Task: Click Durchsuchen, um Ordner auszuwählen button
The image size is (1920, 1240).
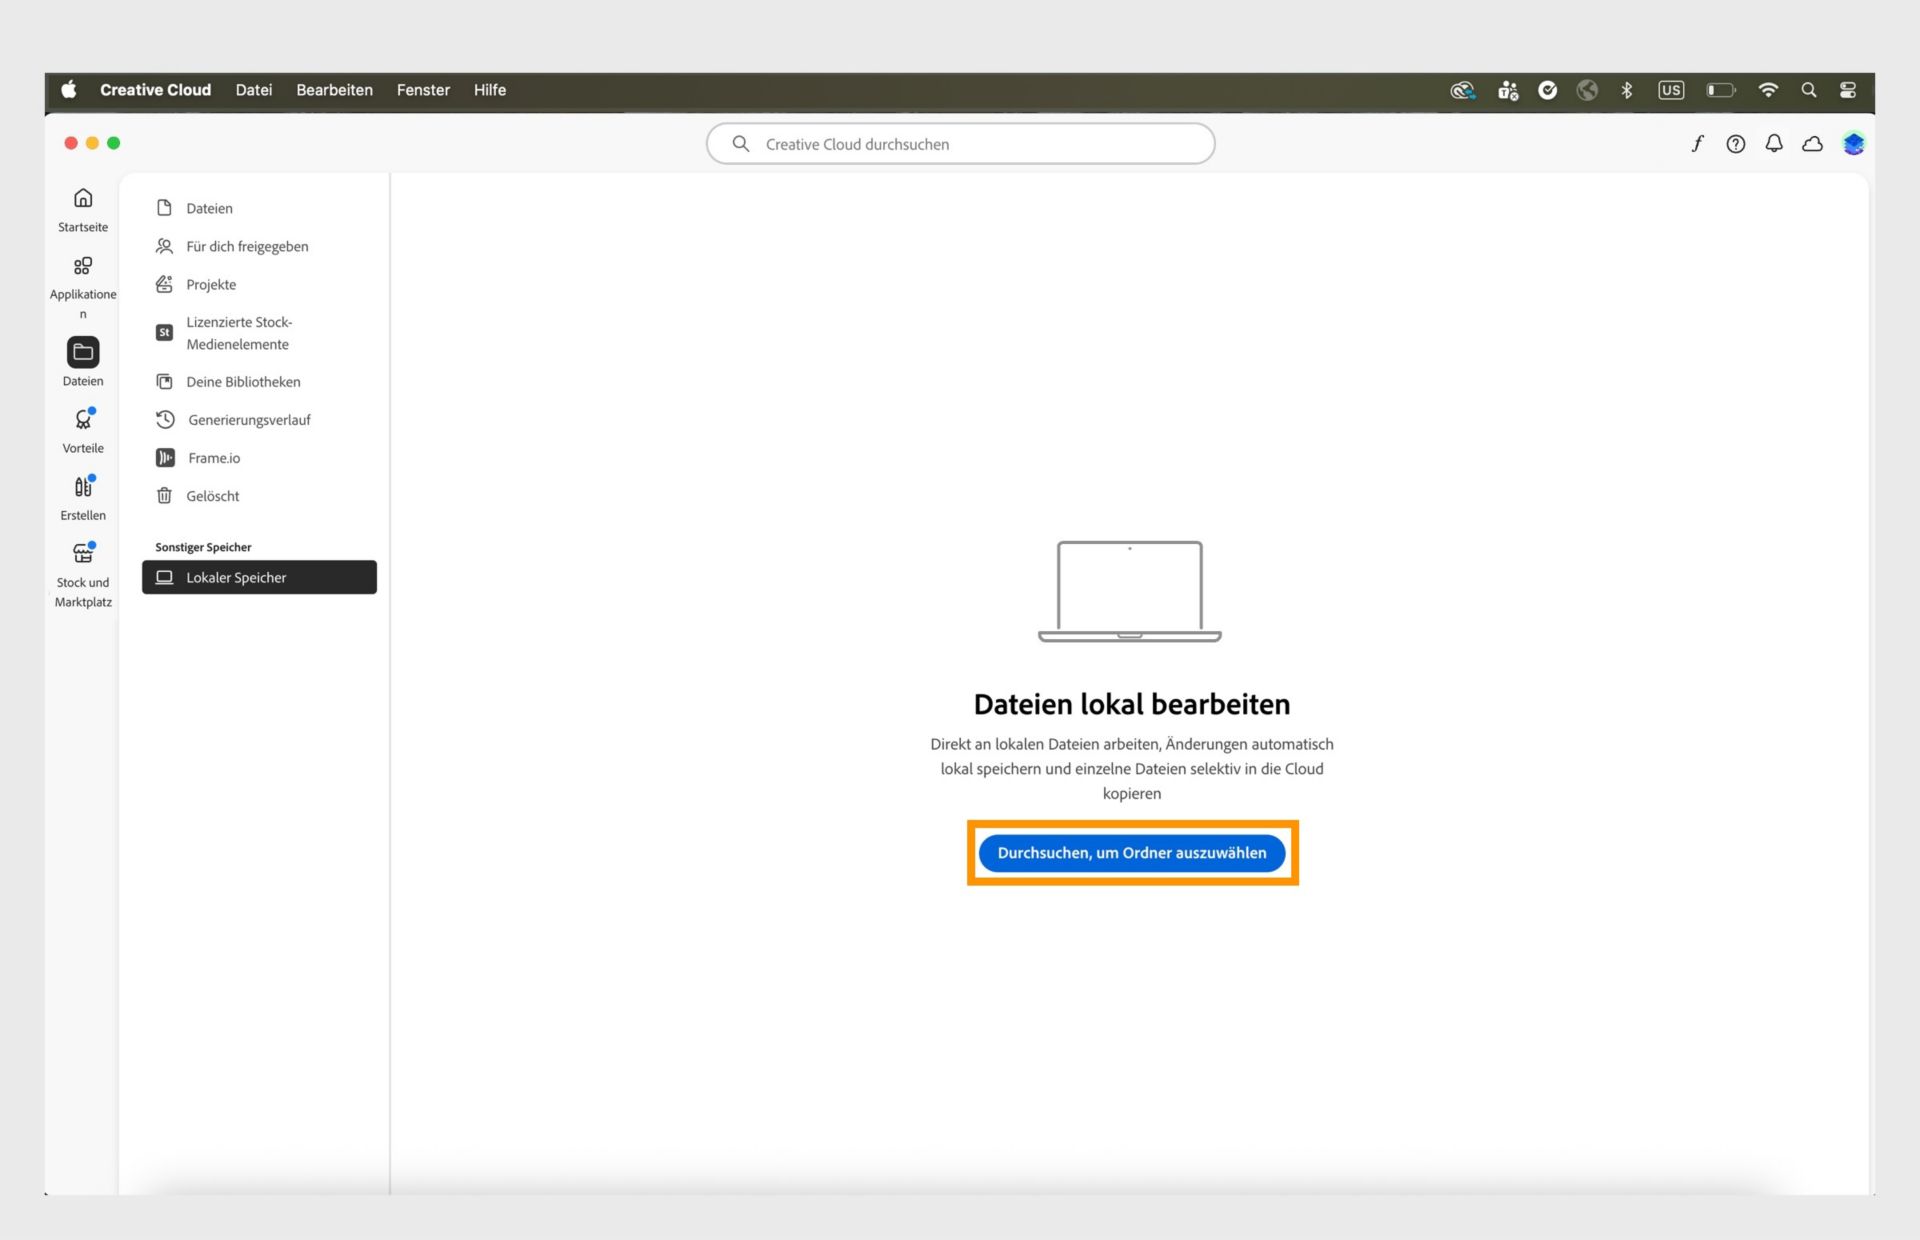Action: point(1132,853)
